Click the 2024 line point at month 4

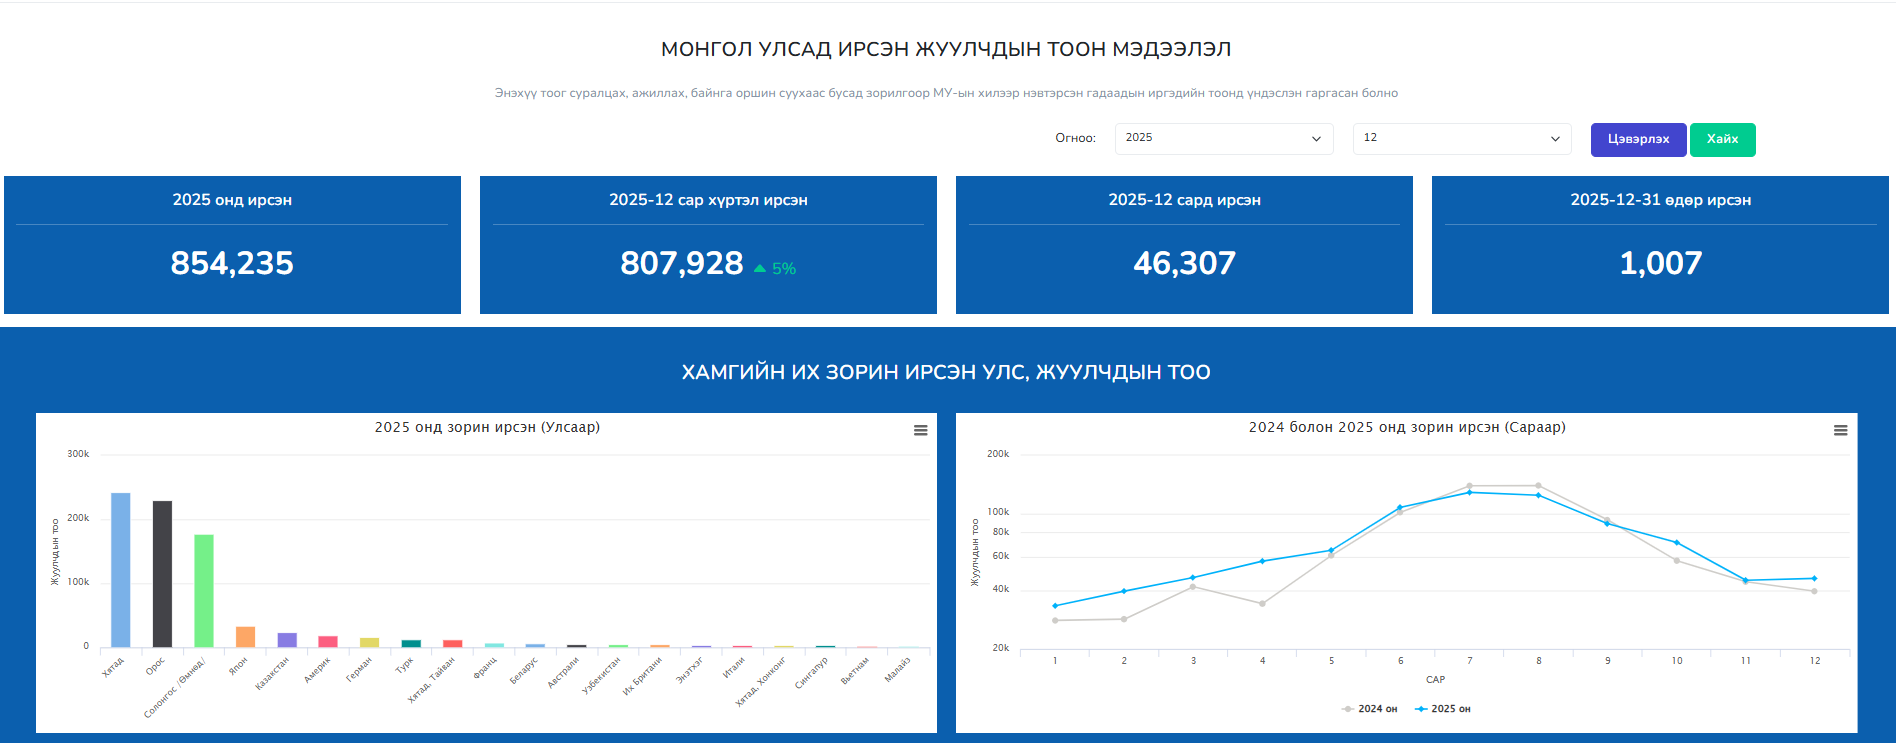click(1262, 603)
